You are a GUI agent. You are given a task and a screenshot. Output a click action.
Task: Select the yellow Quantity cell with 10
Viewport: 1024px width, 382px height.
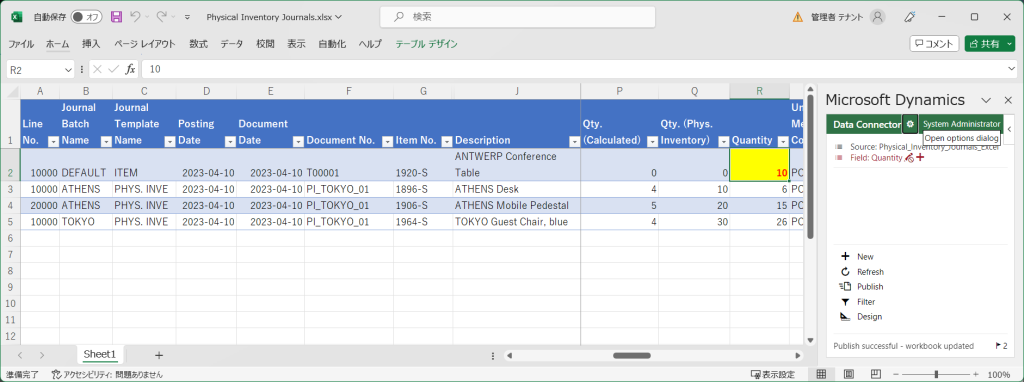click(x=760, y=165)
